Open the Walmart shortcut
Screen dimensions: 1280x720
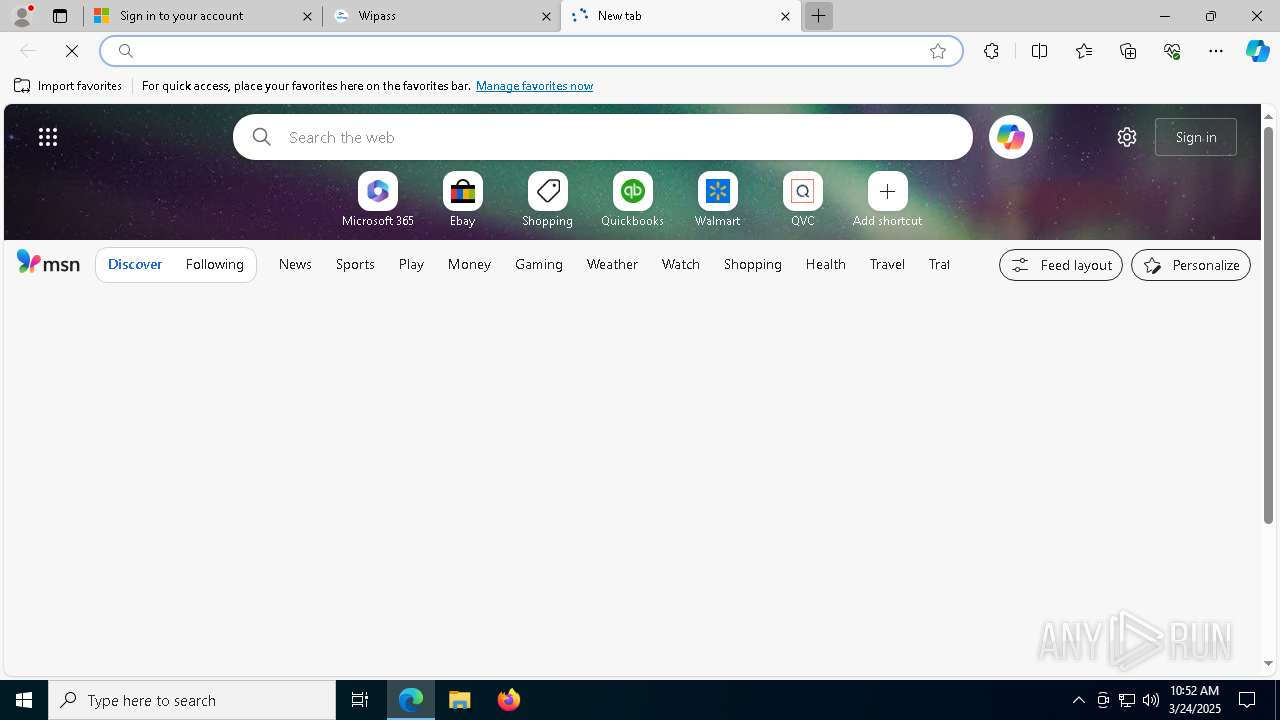click(717, 200)
